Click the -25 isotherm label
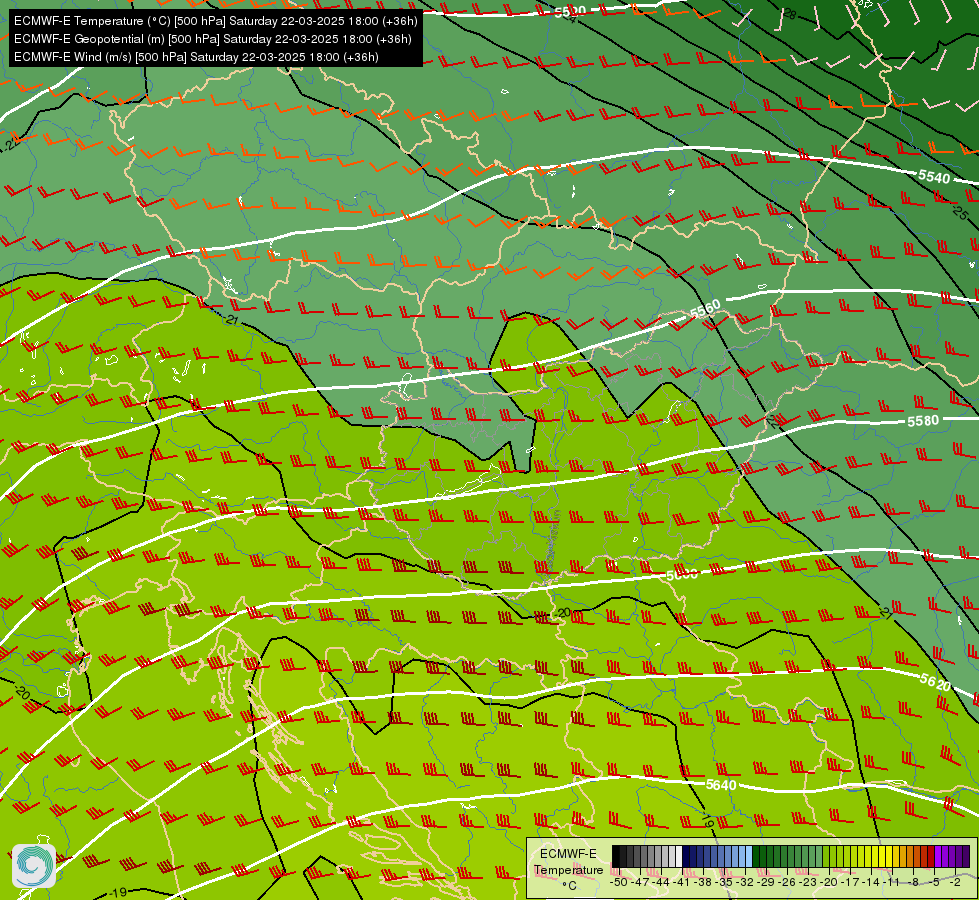 click(x=961, y=213)
